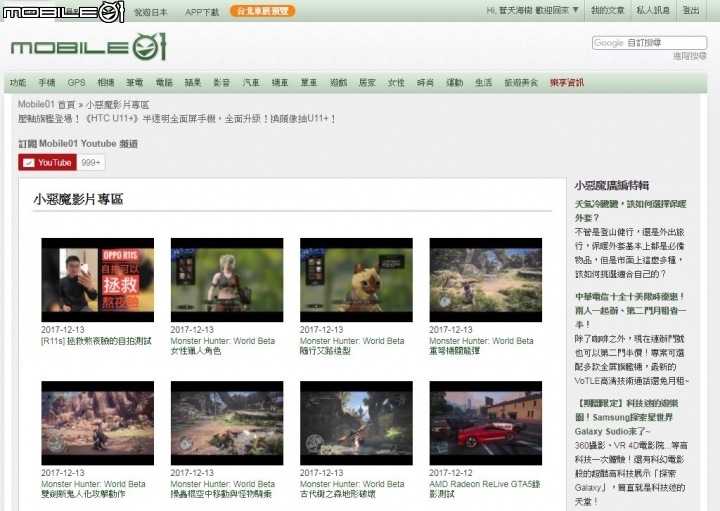The image size is (720, 511).
Task: Select the 居家 navigation item
Action: coord(367,83)
